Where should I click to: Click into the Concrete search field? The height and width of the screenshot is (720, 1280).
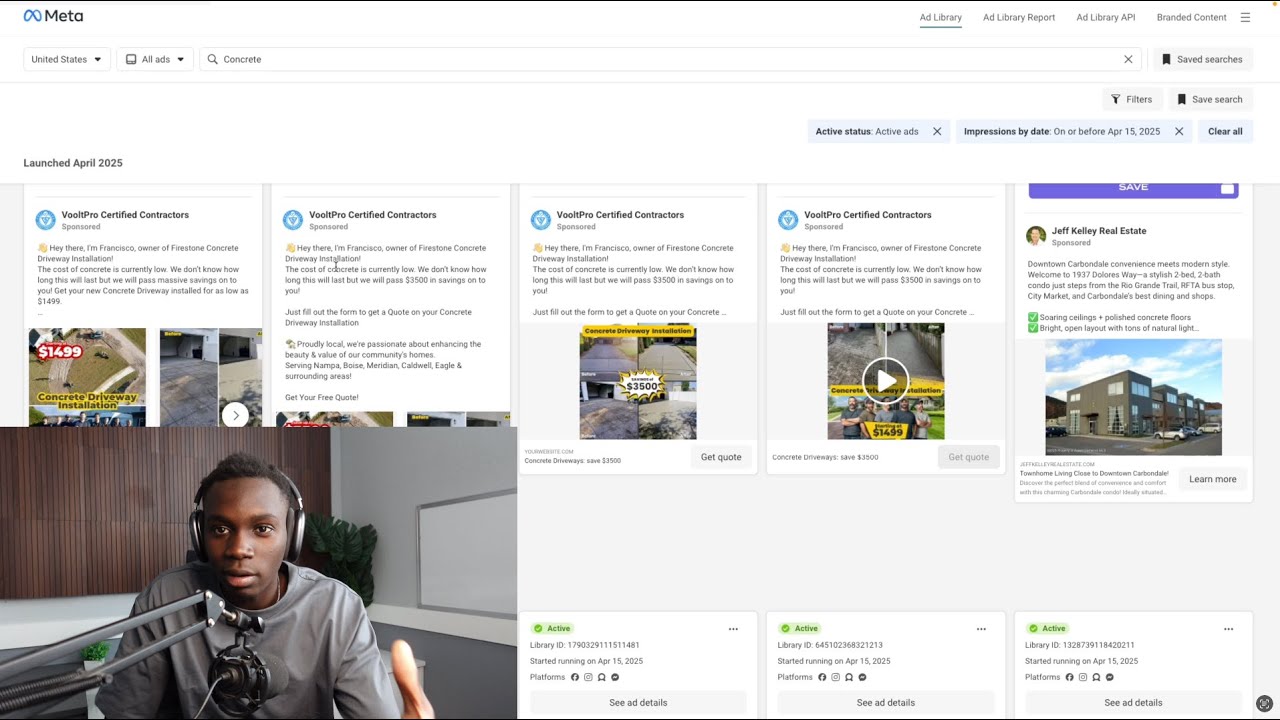click(670, 59)
